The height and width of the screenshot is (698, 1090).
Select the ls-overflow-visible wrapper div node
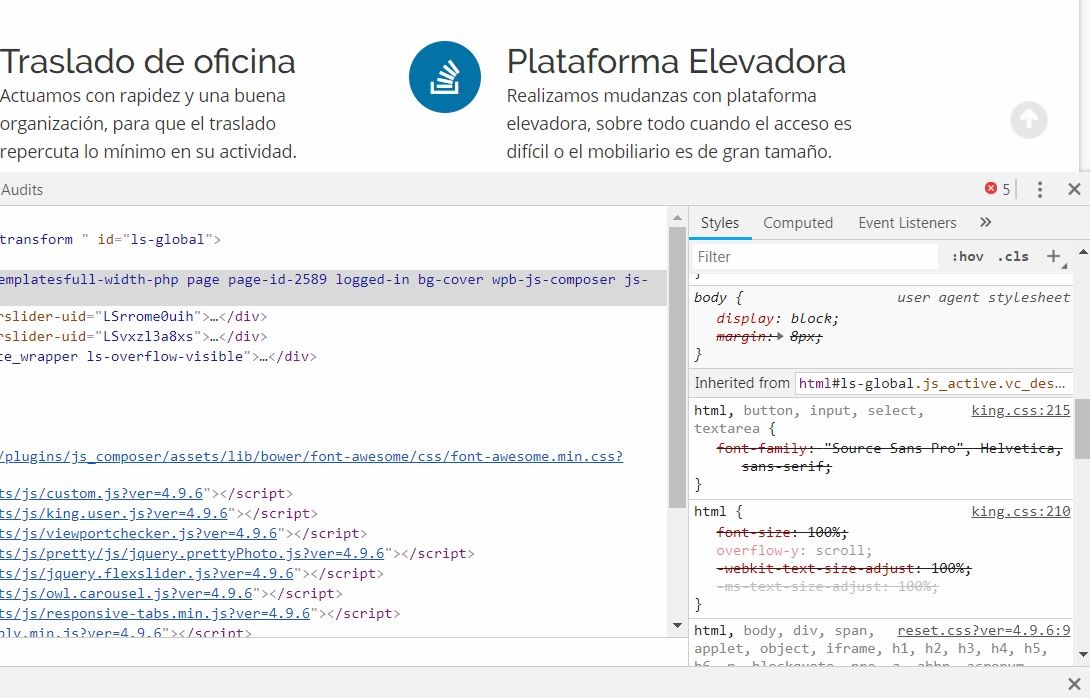158,357
